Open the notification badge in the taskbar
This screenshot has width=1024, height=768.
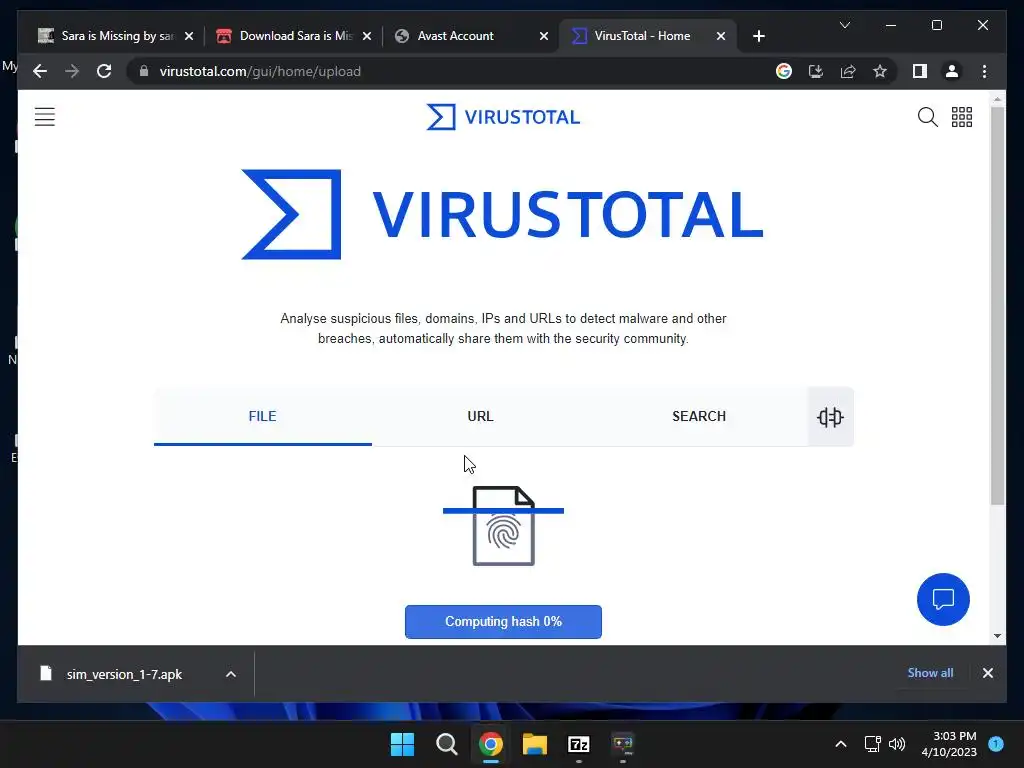tap(996, 743)
